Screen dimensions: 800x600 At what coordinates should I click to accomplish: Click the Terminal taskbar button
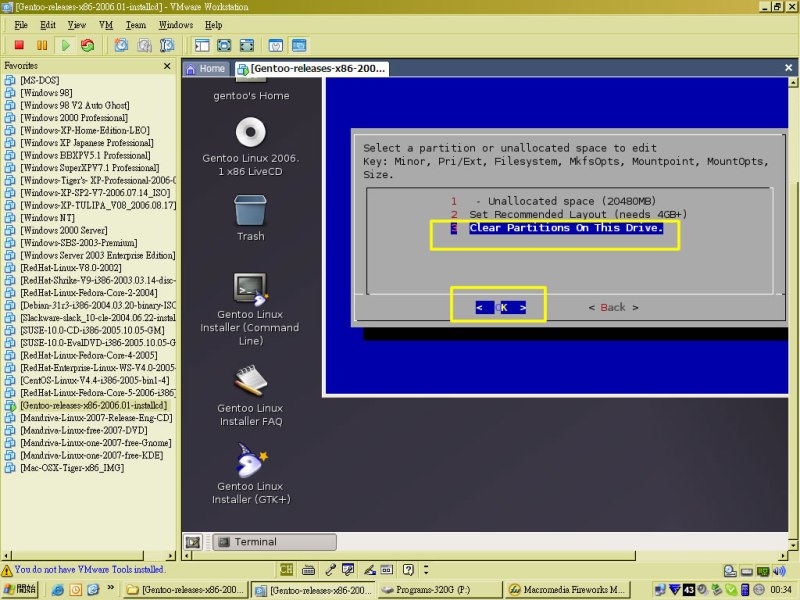[274, 542]
